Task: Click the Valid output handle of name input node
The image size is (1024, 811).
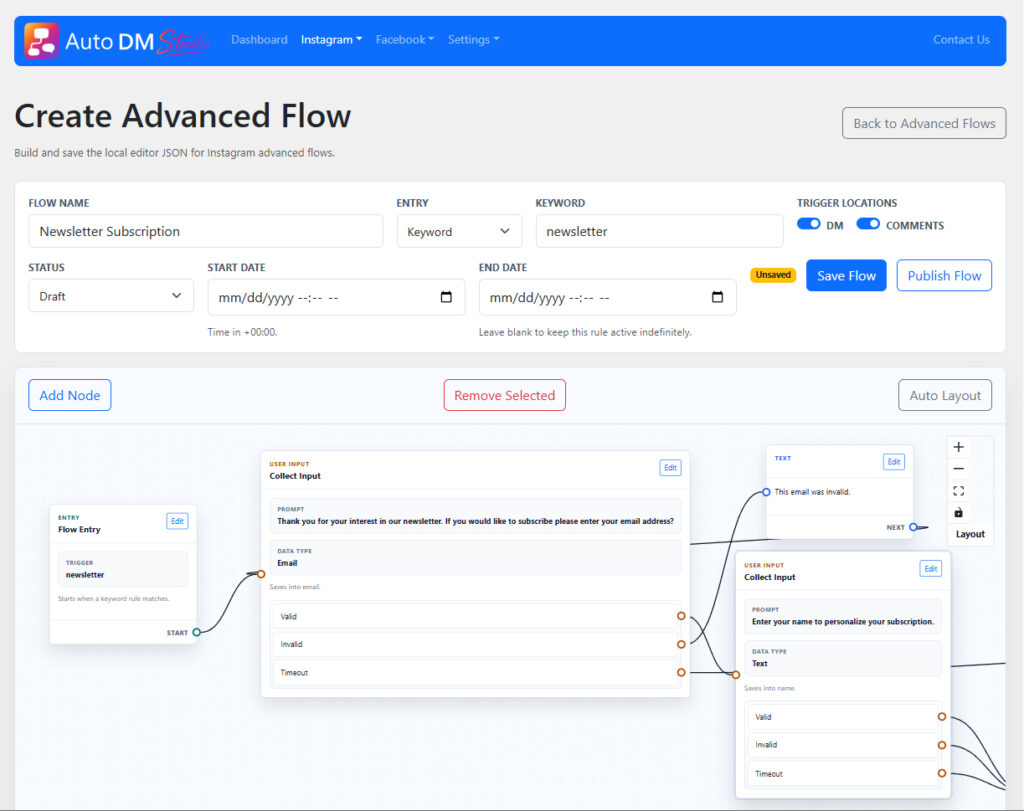Action: (x=942, y=716)
